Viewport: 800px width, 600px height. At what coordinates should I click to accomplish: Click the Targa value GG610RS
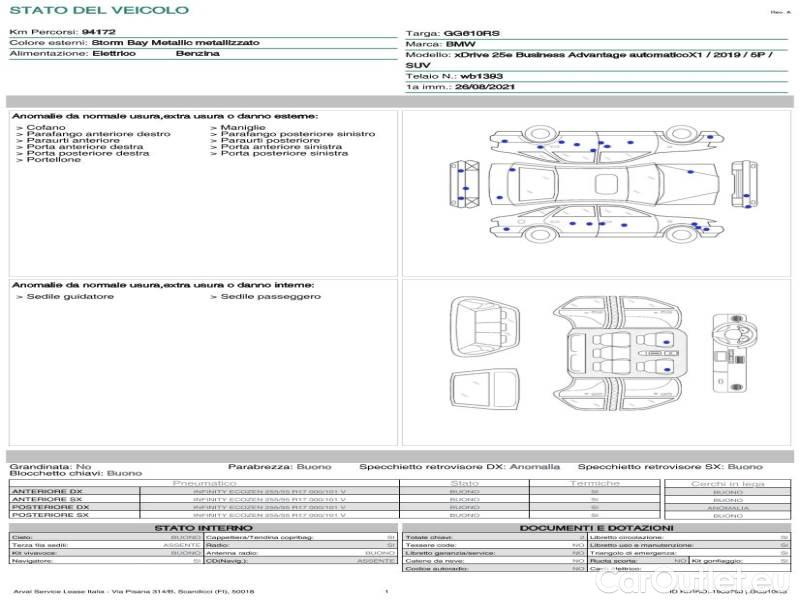[466, 33]
